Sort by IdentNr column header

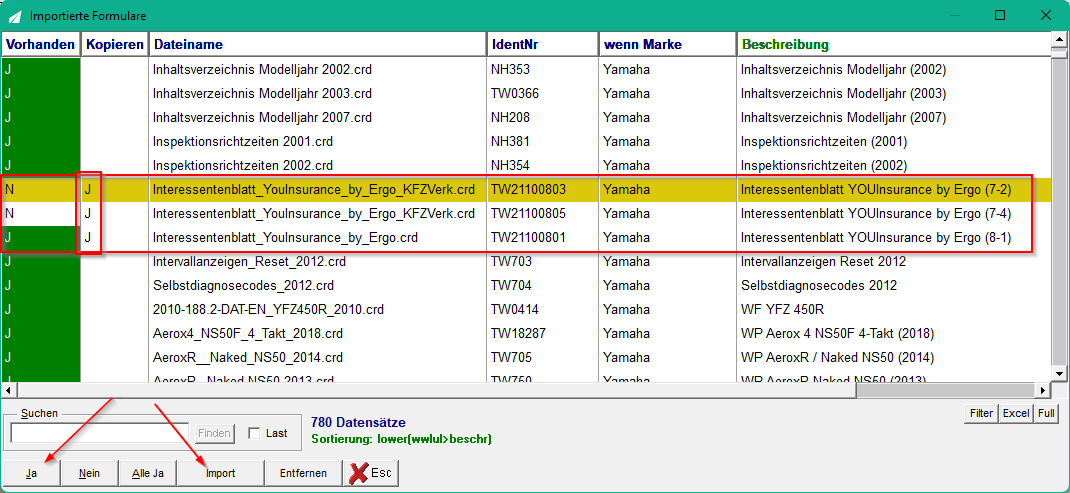click(543, 44)
